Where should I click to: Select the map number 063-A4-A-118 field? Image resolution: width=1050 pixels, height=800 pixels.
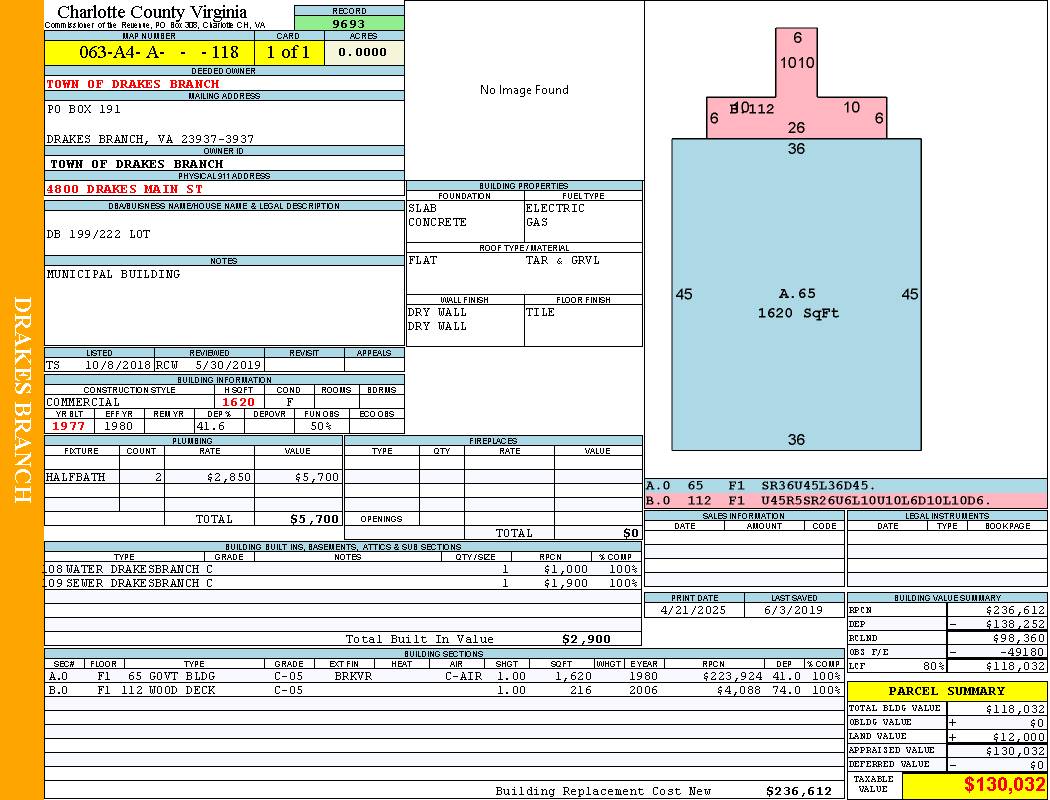[x=149, y=53]
